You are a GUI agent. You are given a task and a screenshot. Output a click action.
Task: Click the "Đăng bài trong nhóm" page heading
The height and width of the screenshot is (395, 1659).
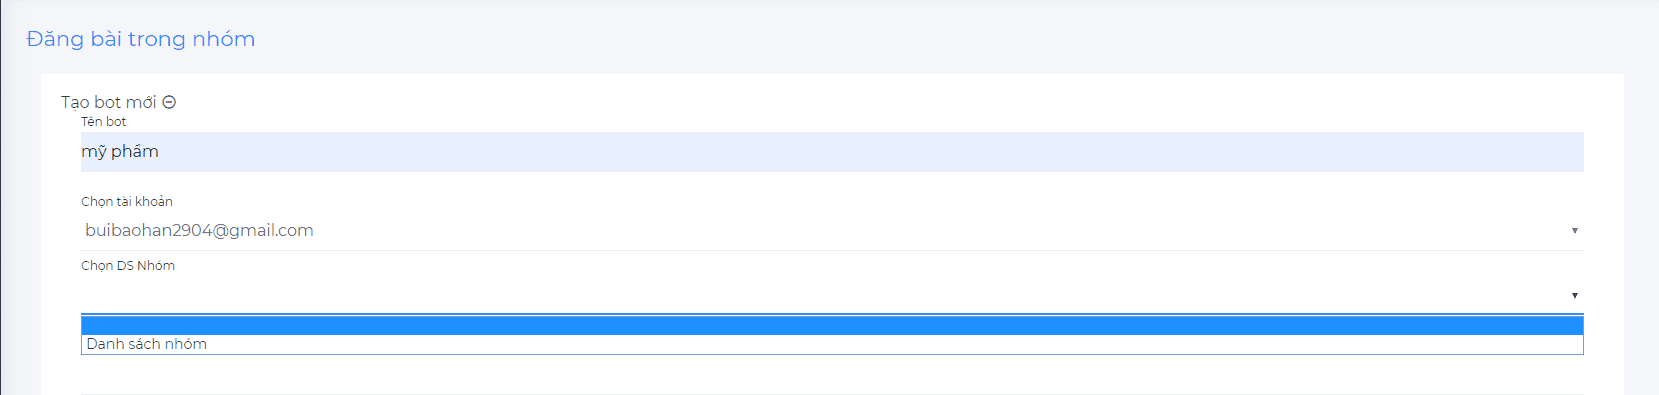(x=141, y=39)
